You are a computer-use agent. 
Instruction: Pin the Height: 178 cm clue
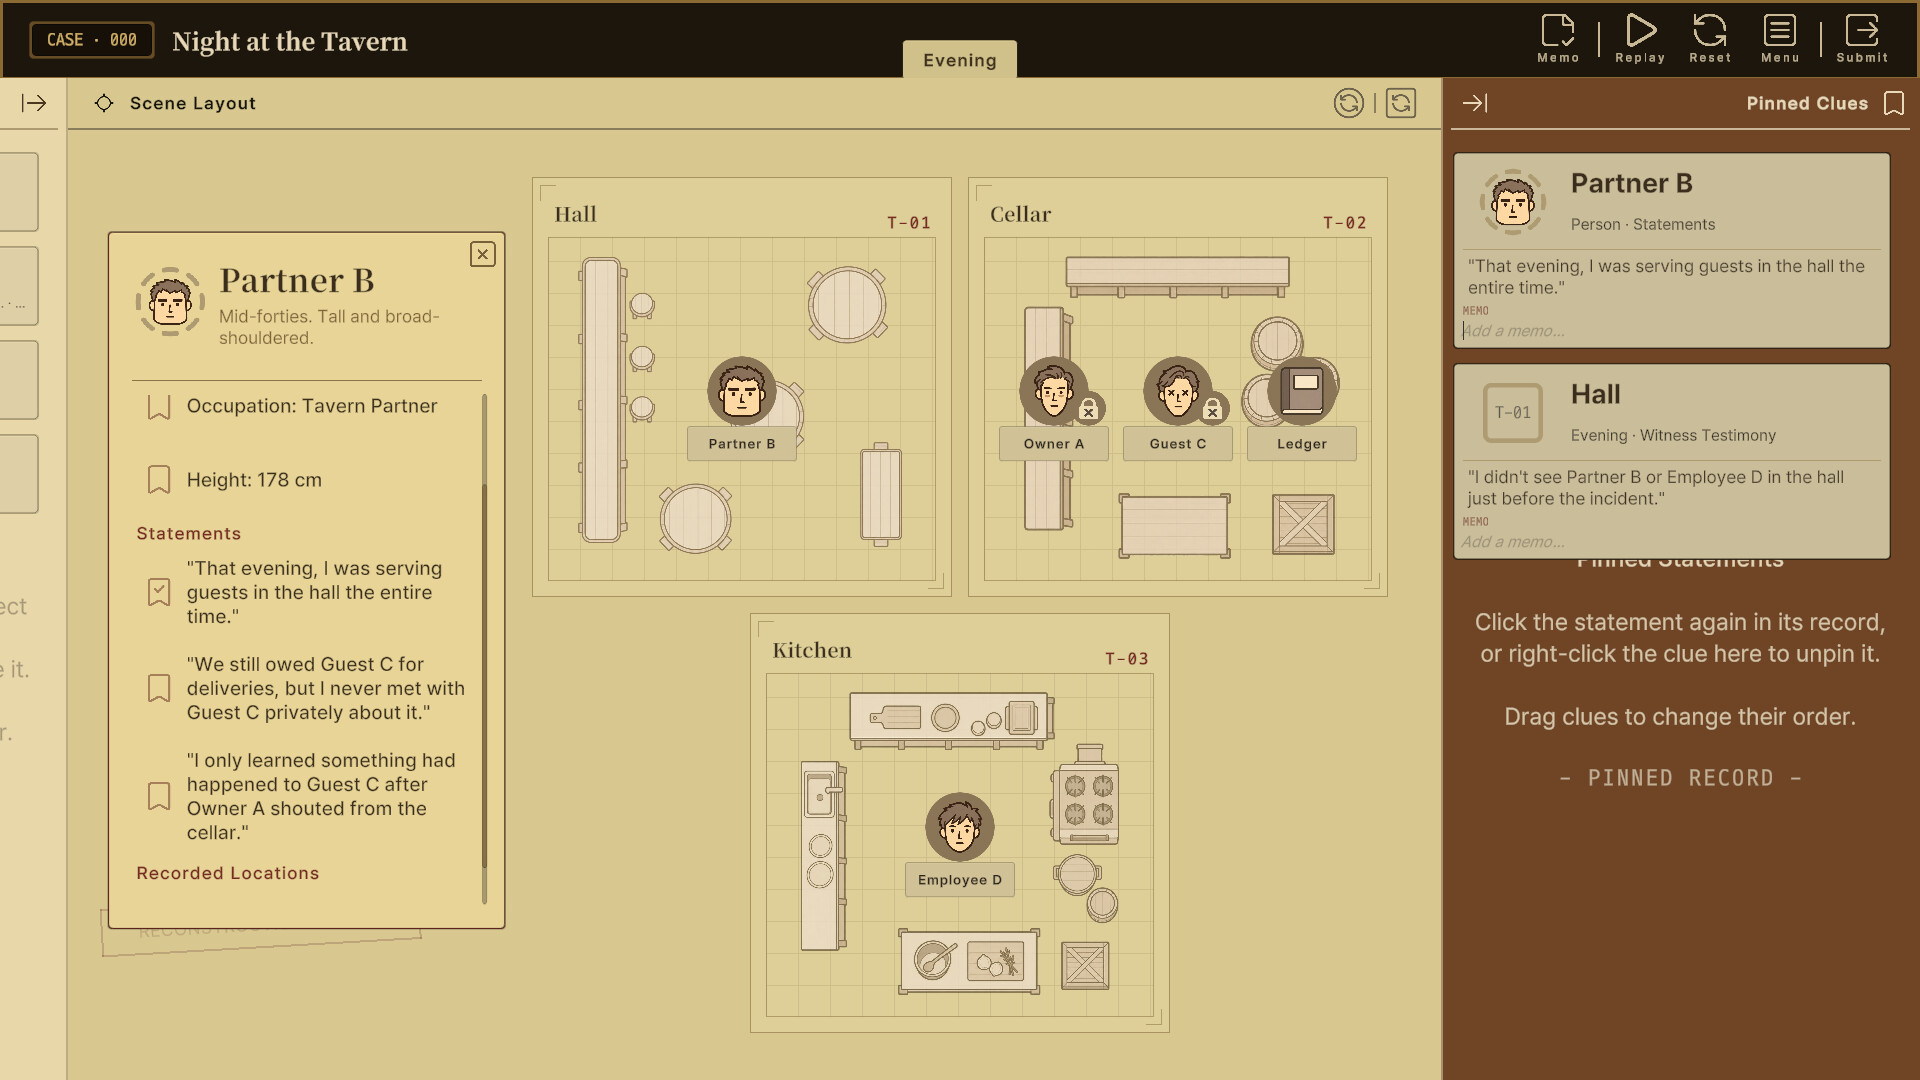[159, 480]
